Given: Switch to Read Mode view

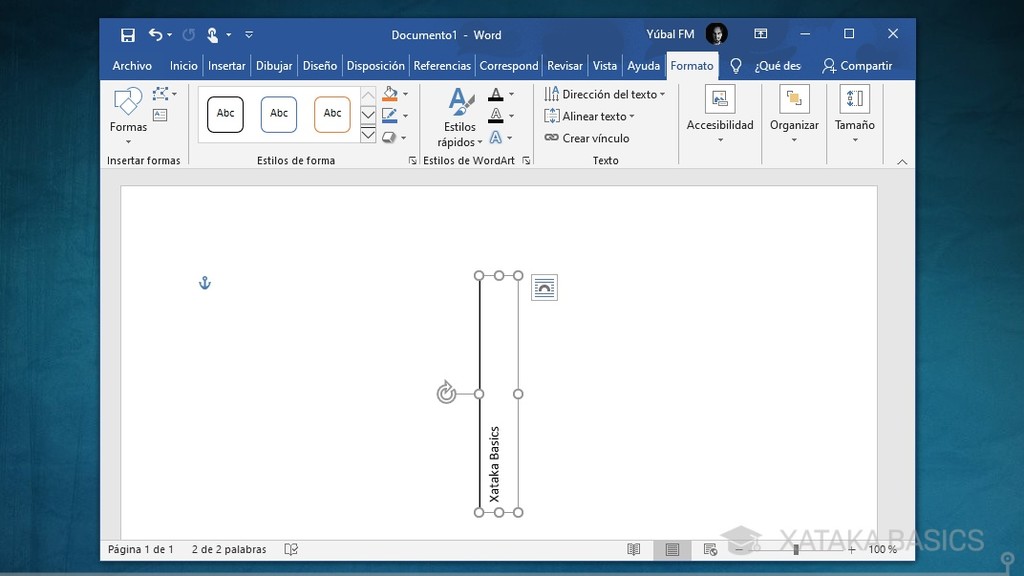Looking at the screenshot, I should click(633, 549).
